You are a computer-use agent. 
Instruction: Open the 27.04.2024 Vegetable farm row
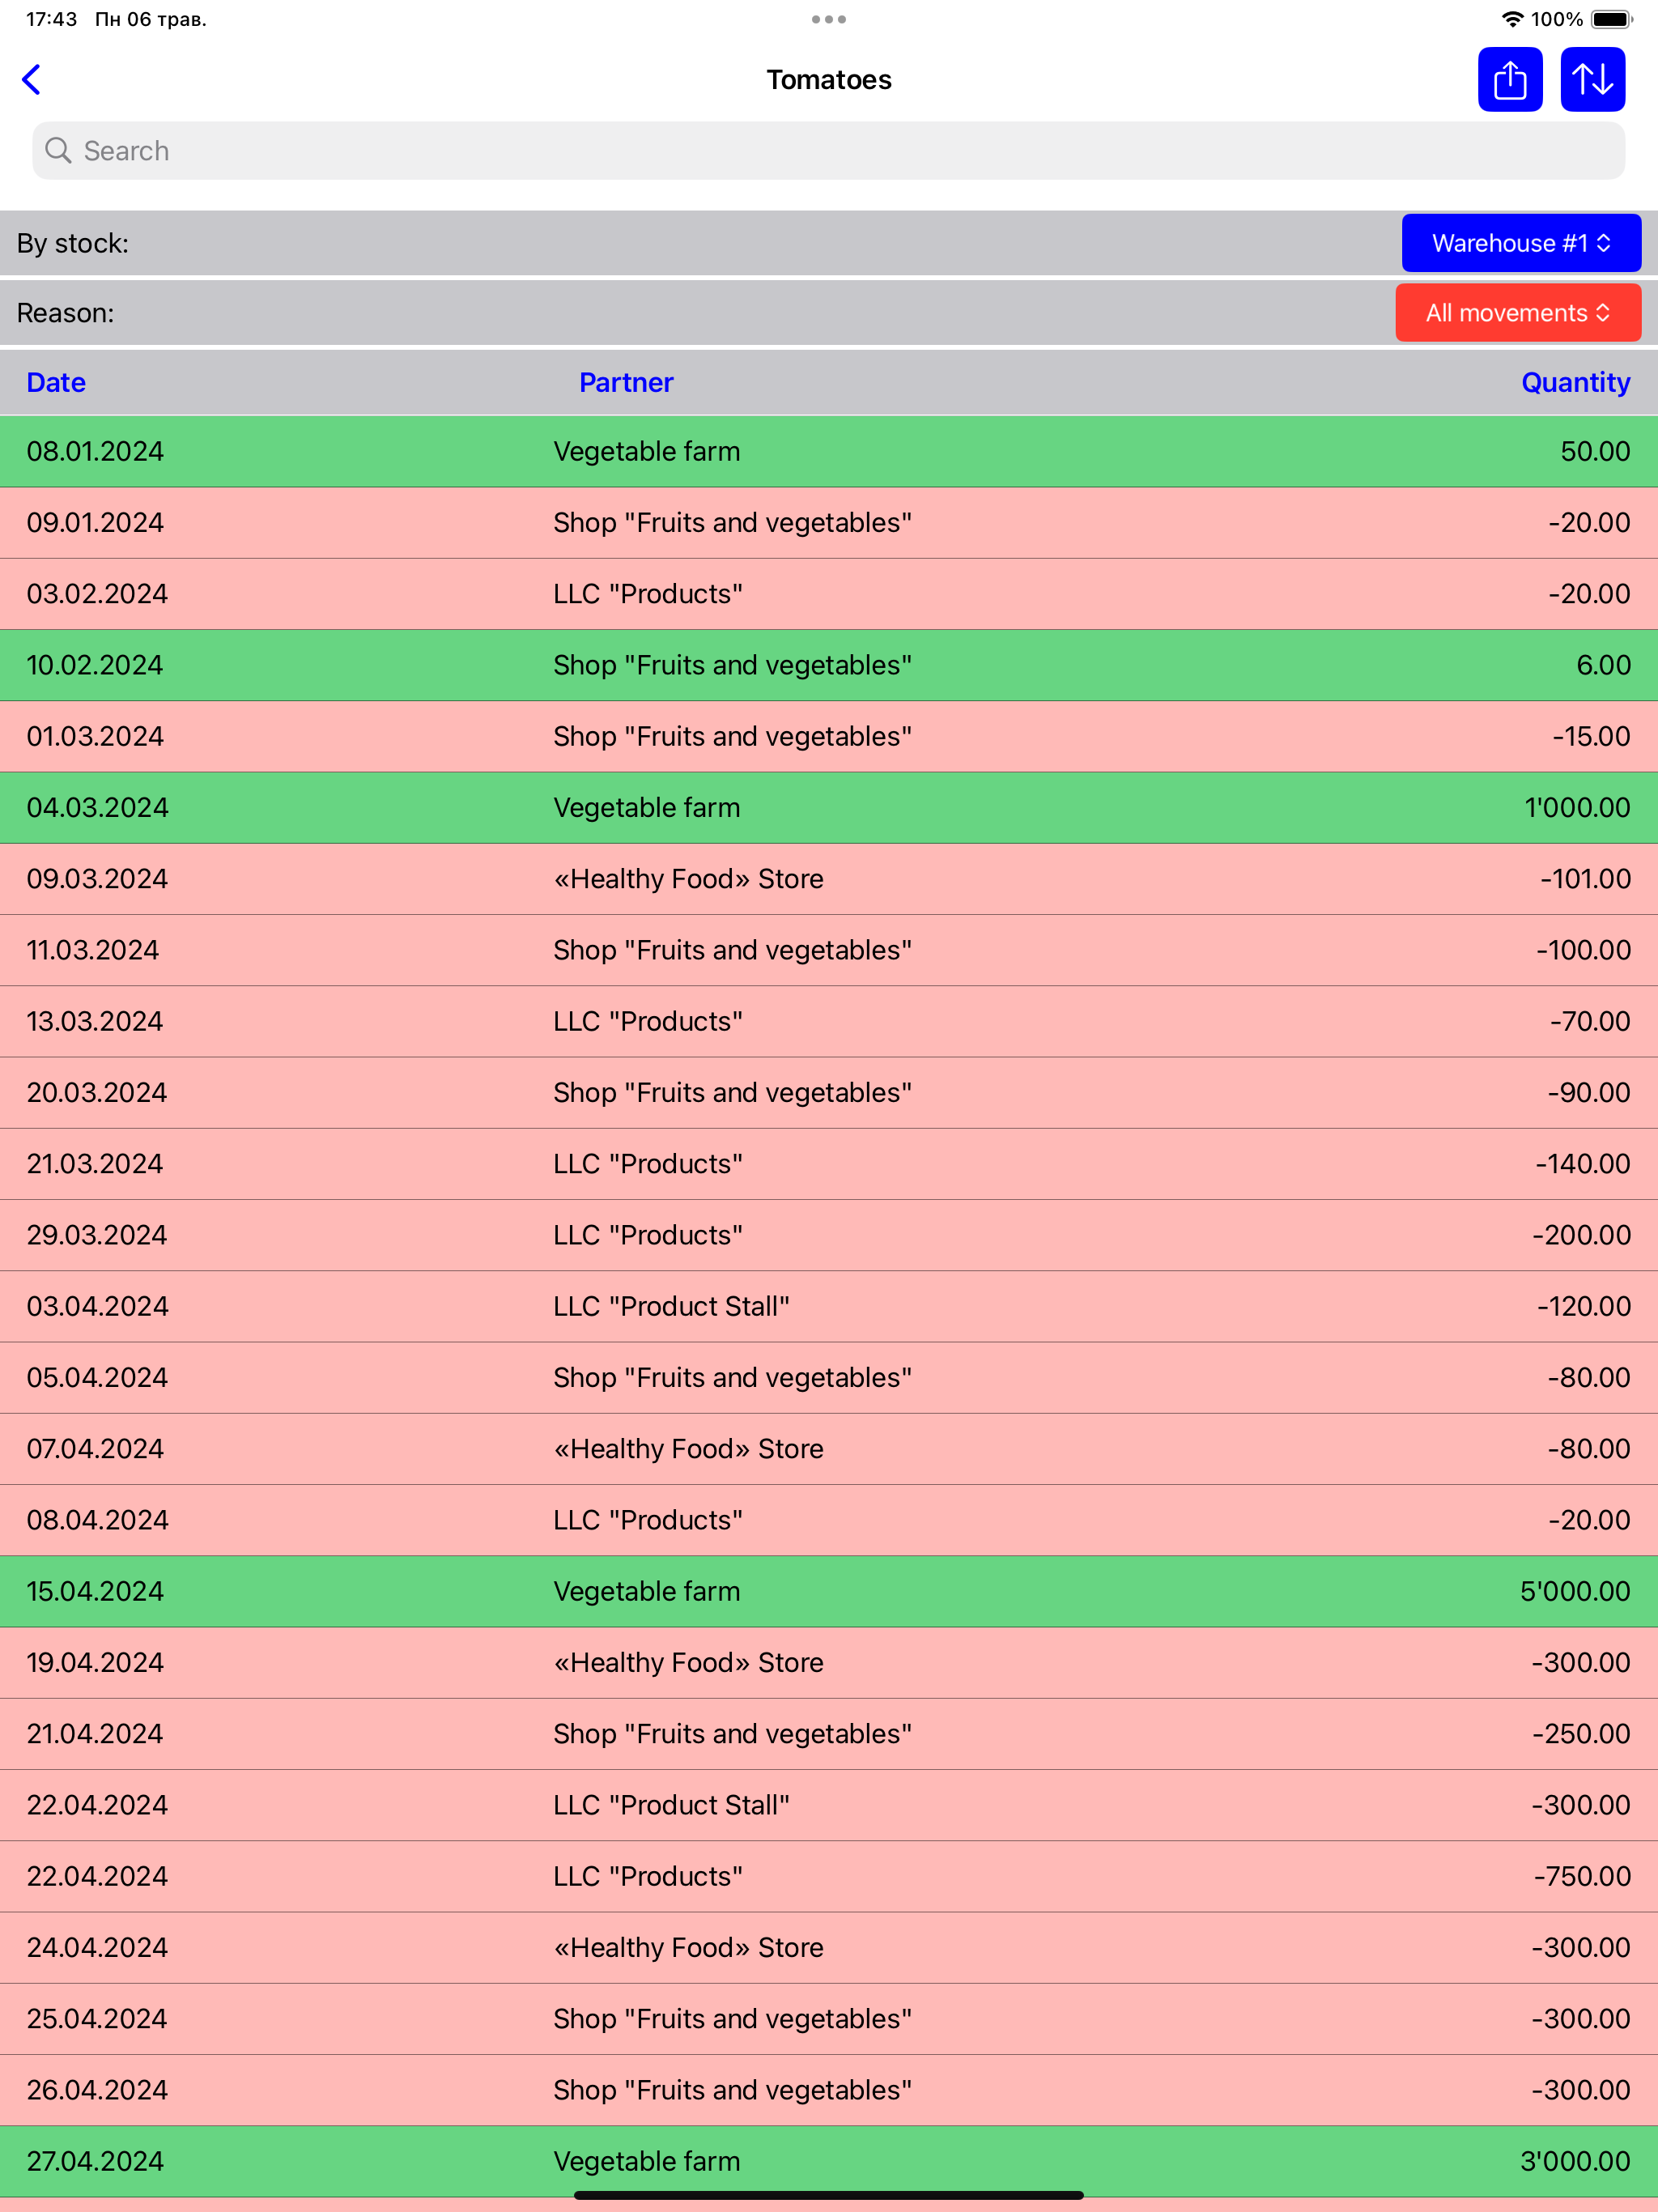click(829, 2162)
